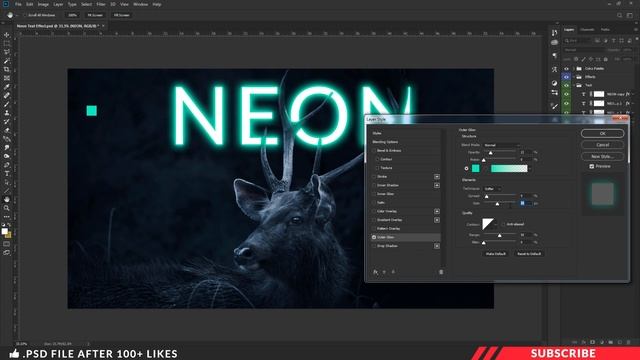Switch to the Paths tab

click(x=605, y=29)
